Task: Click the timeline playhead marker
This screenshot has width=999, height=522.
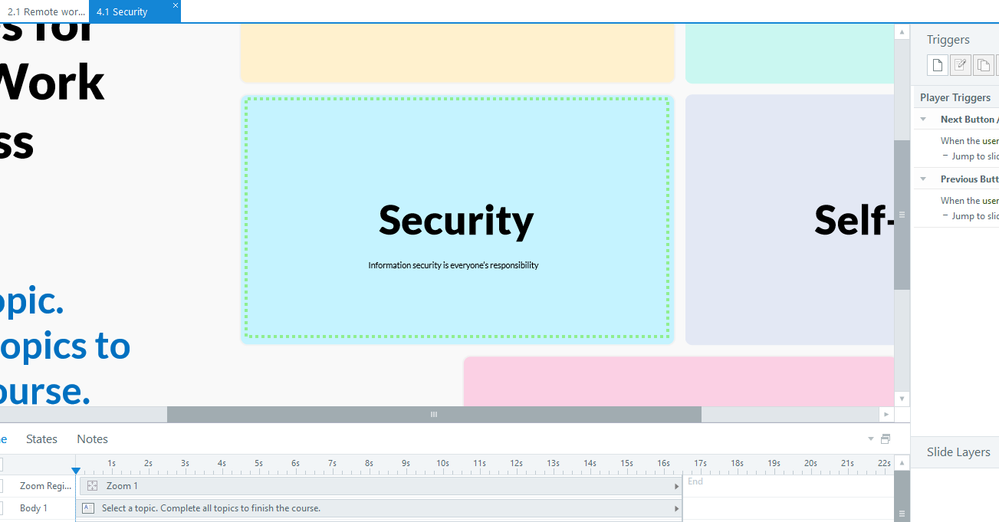Action: pyautogui.click(x=76, y=470)
